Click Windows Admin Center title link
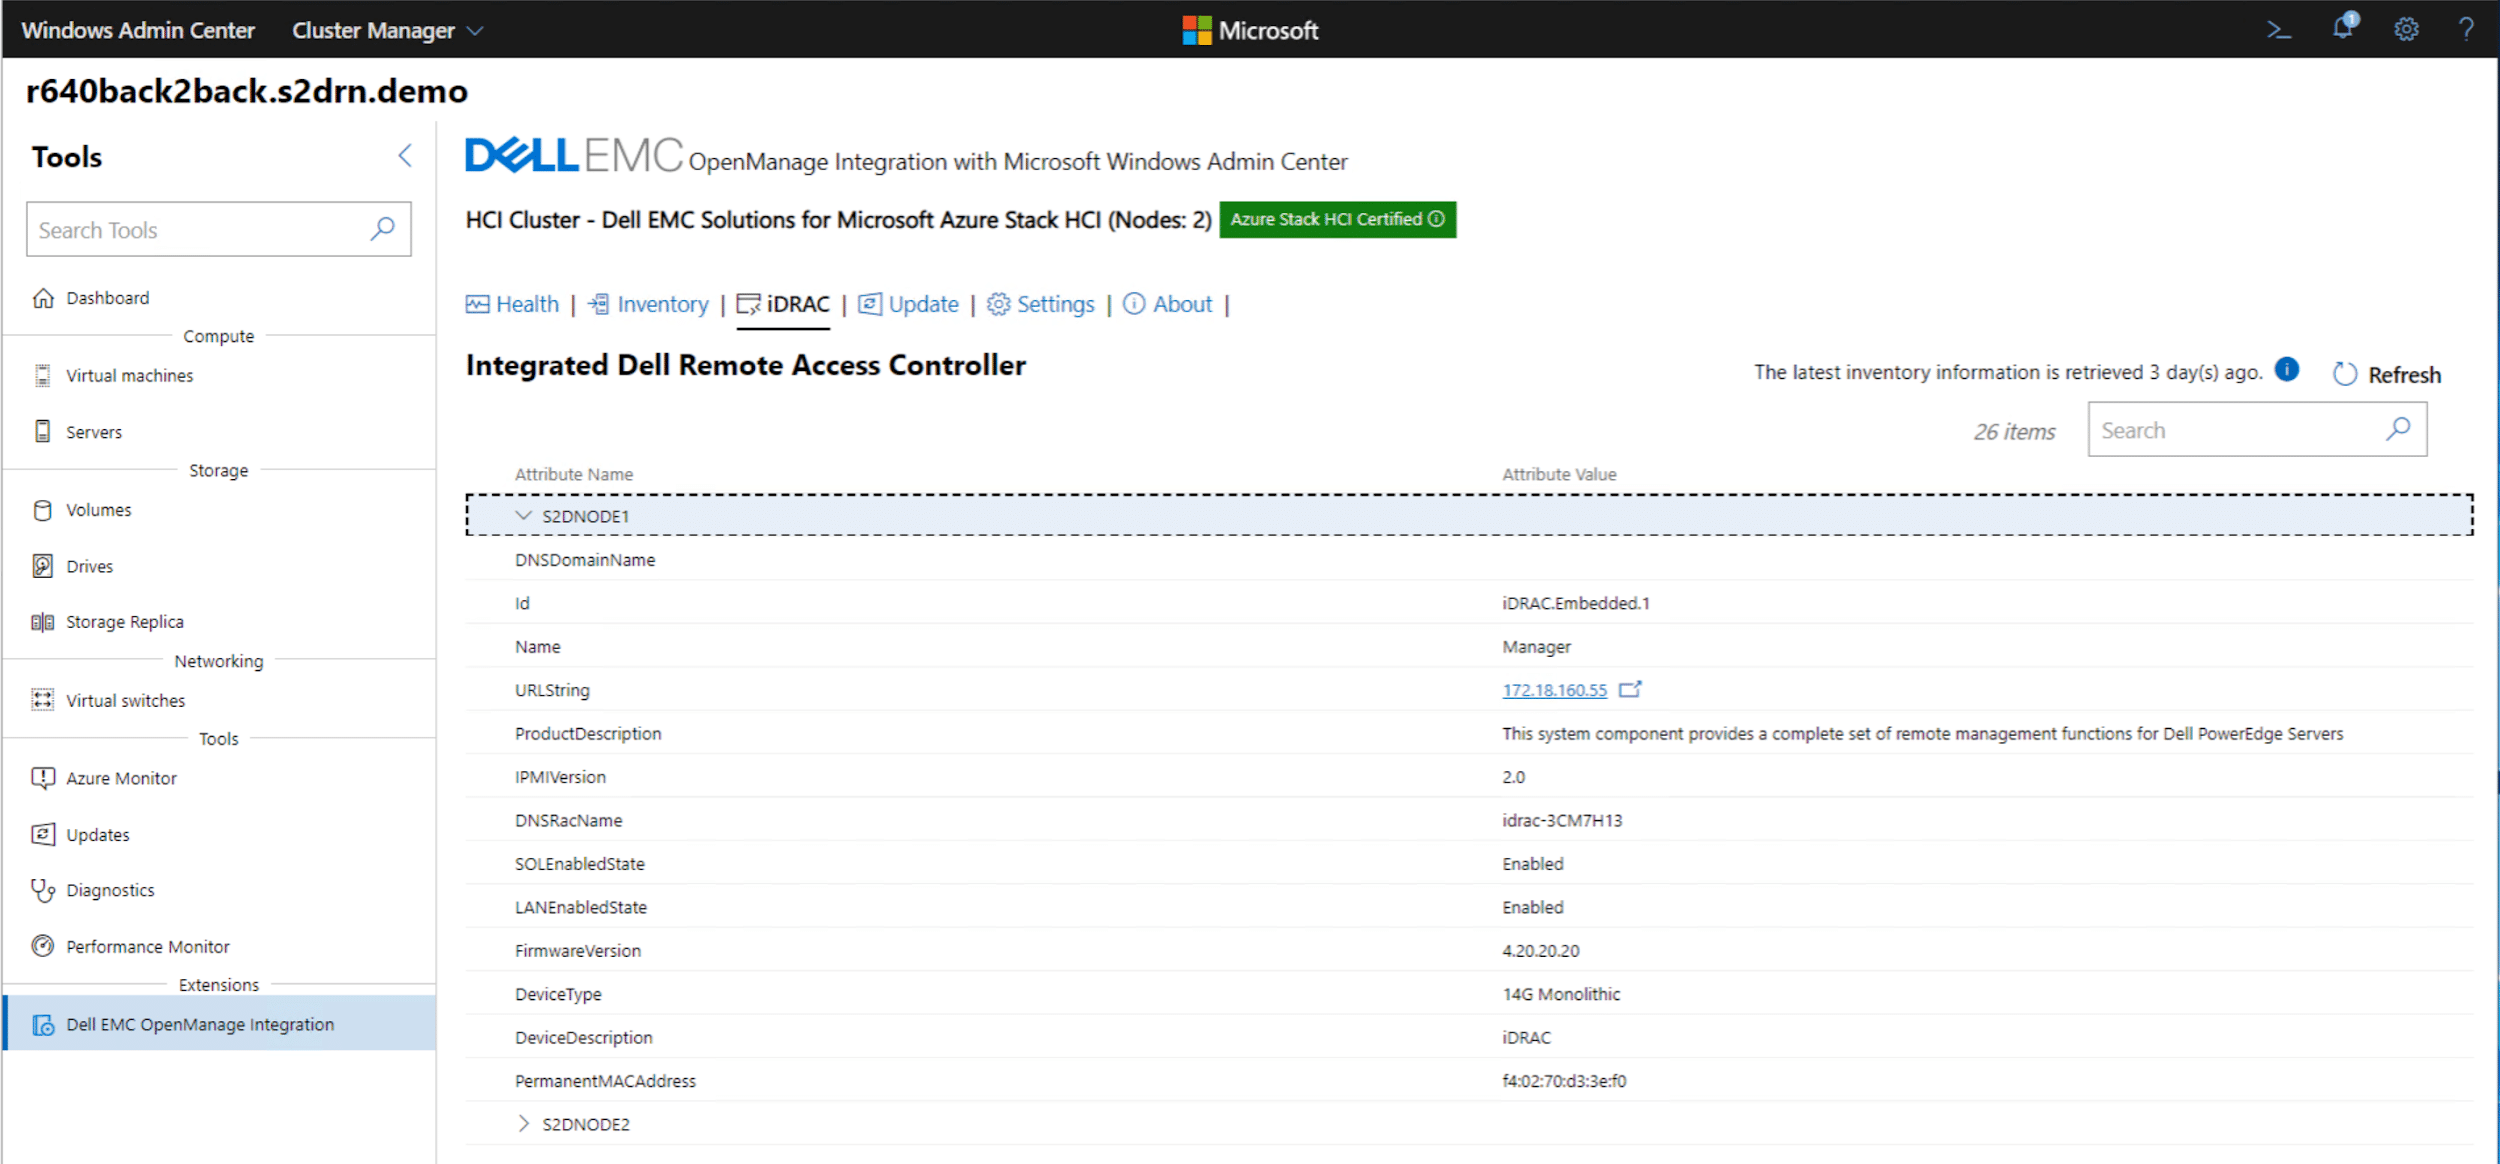This screenshot has height=1164, width=2500. point(138,30)
